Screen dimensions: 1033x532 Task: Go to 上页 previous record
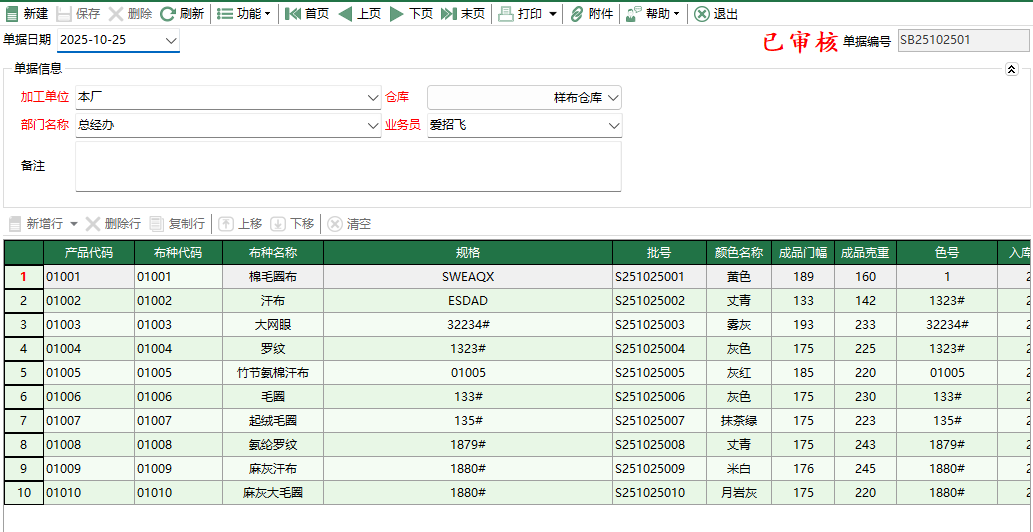point(360,14)
